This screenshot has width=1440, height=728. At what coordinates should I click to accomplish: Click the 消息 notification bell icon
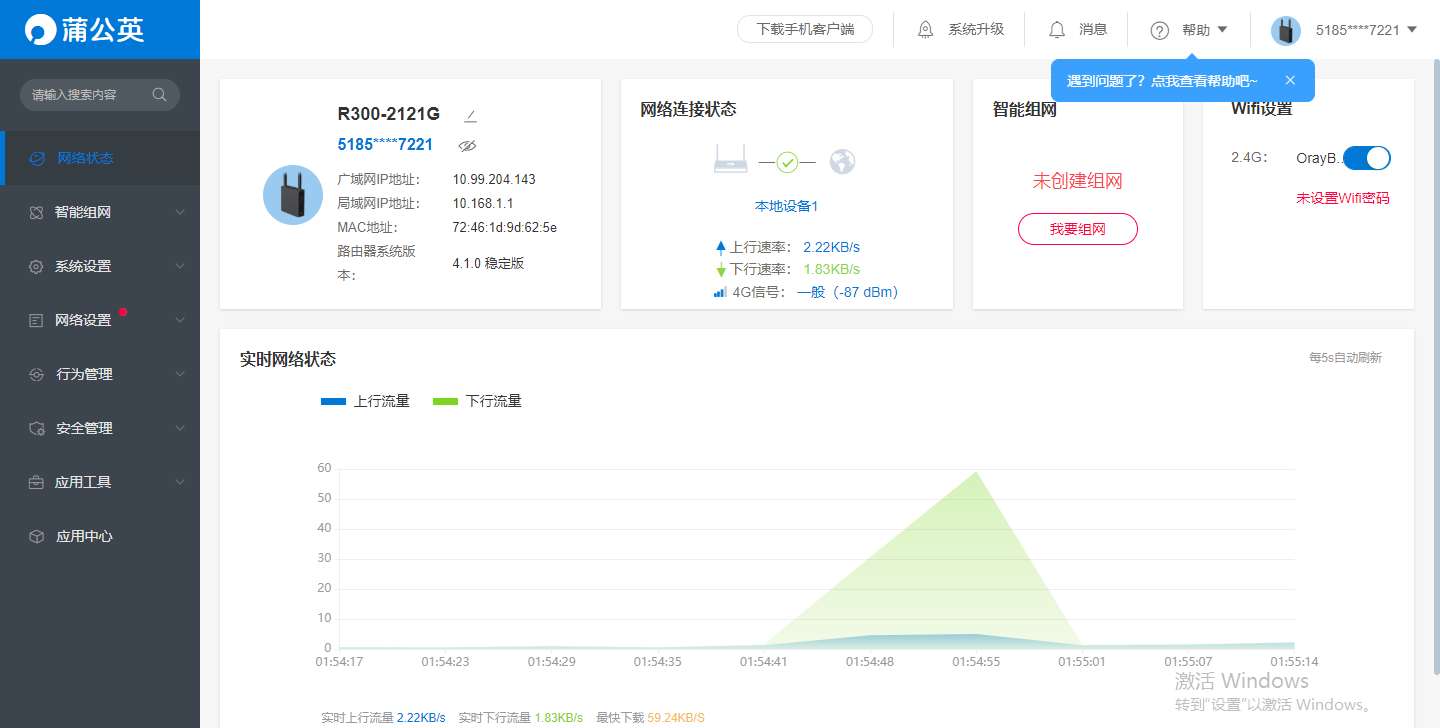pyautogui.click(x=1057, y=29)
